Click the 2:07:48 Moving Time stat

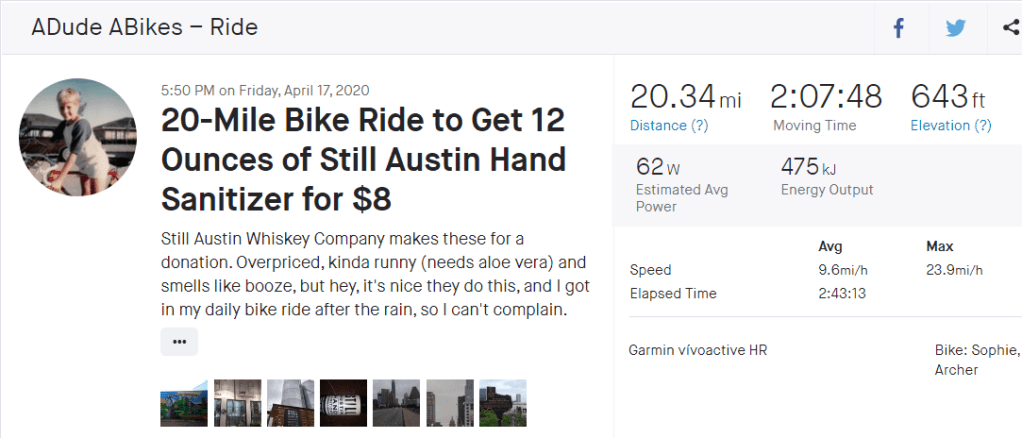(825, 105)
